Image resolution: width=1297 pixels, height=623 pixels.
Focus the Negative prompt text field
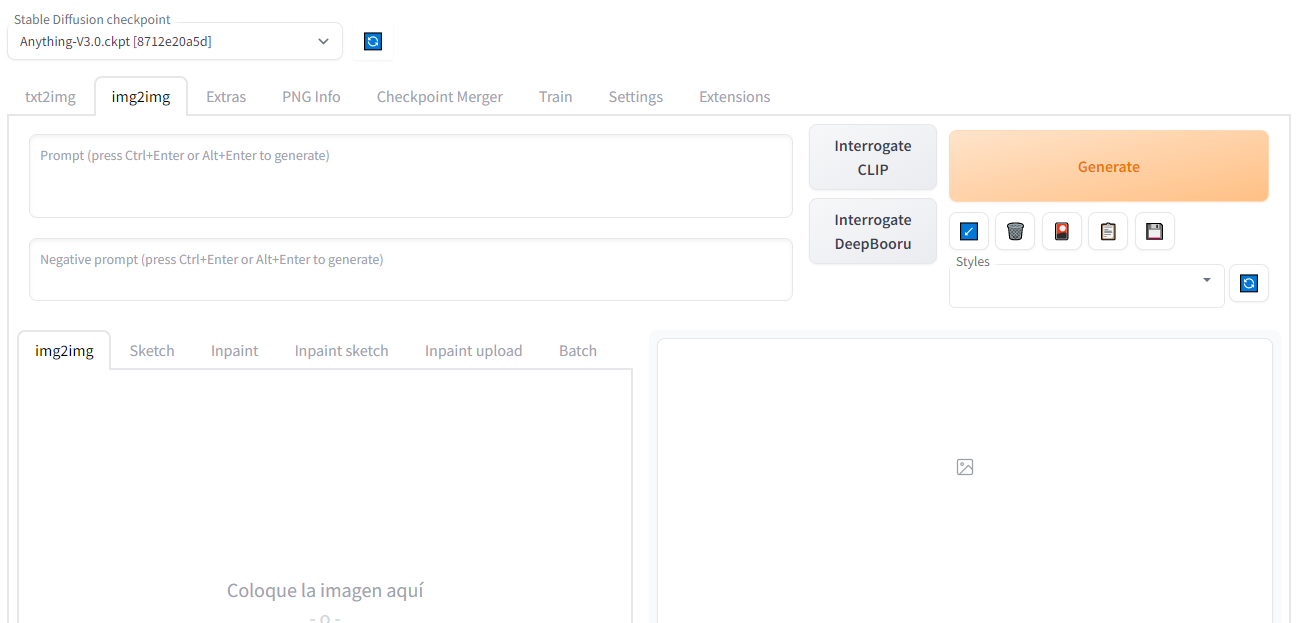(x=411, y=270)
